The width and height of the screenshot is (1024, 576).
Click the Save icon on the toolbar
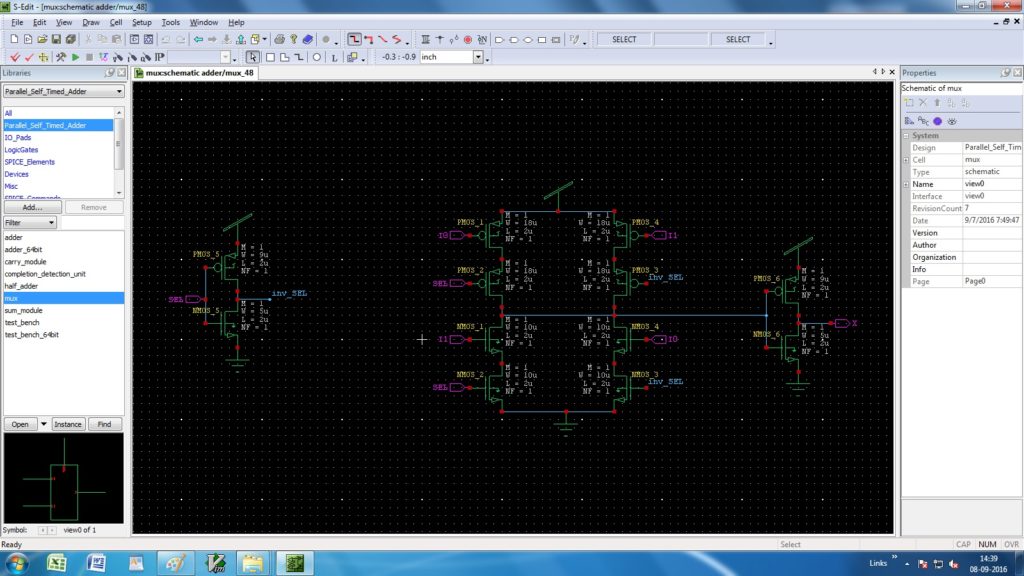click(56, 37)
